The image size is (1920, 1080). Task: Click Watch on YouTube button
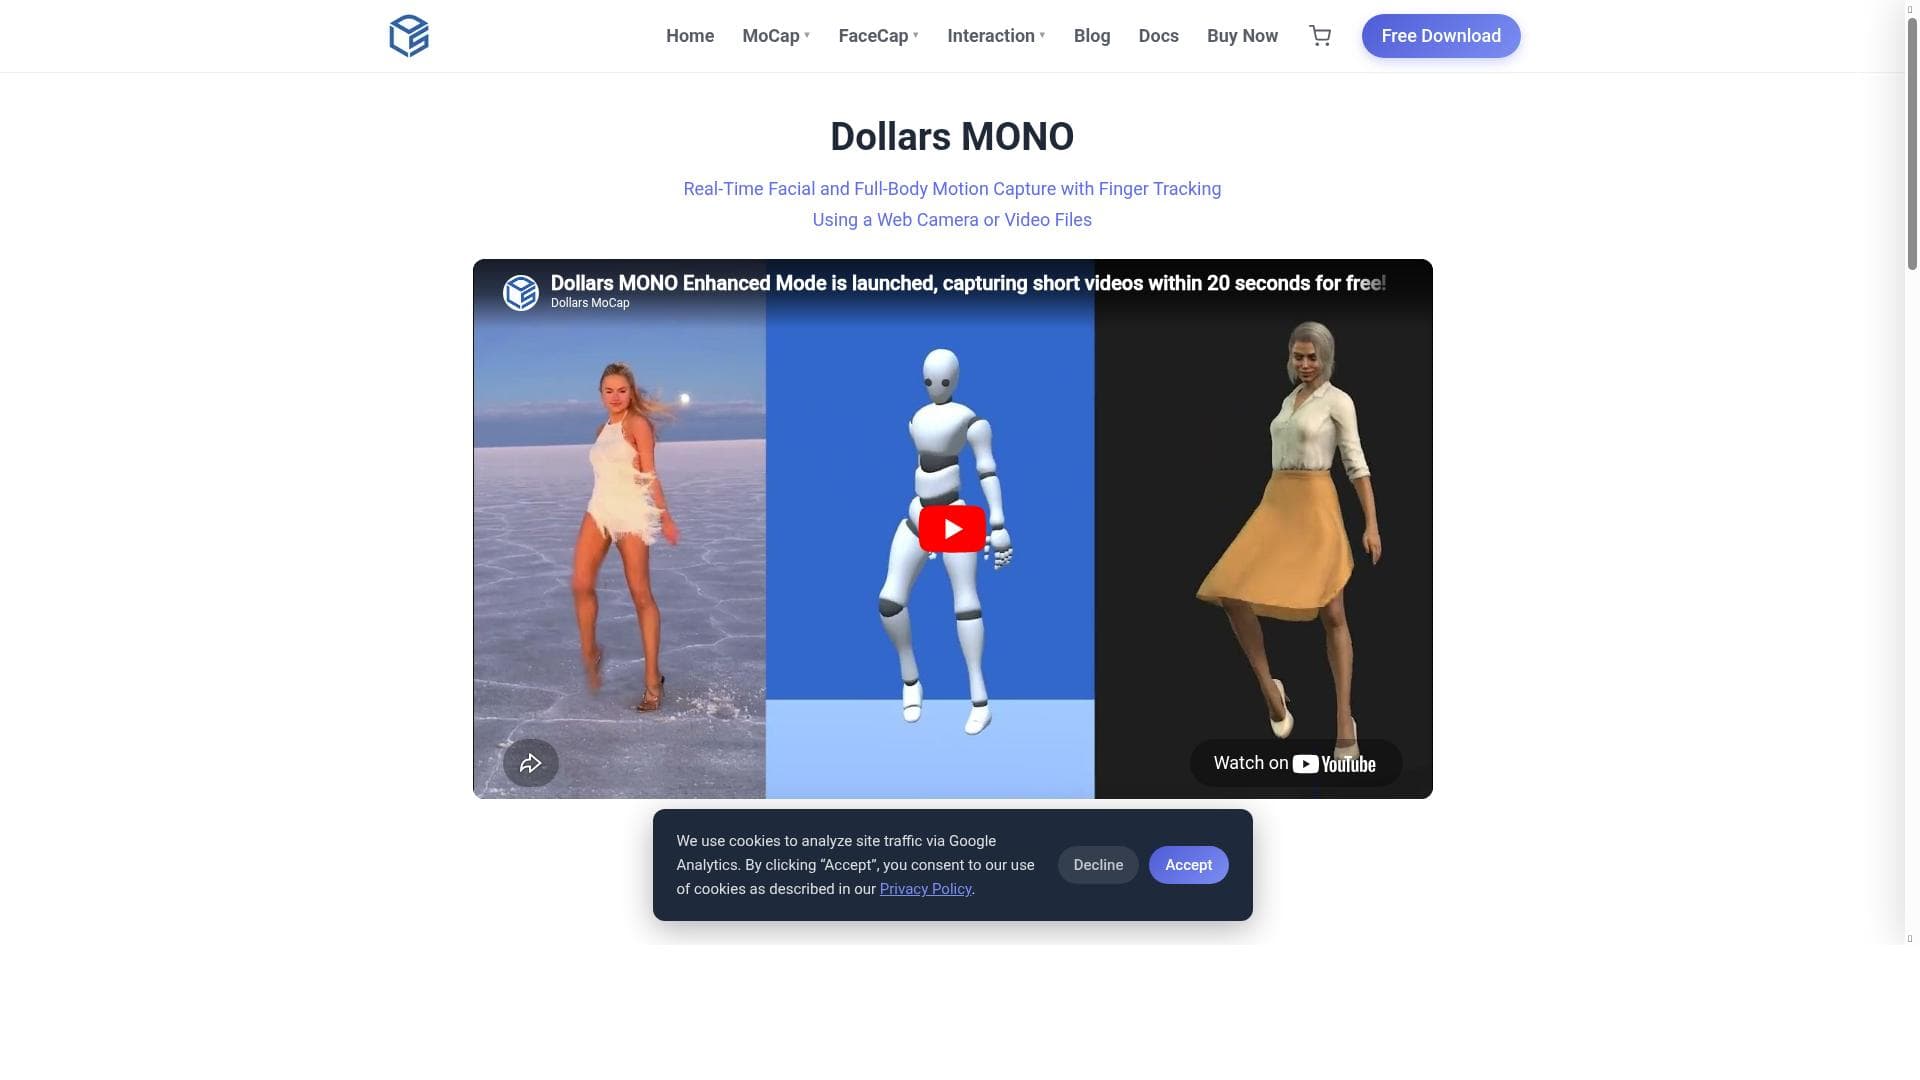point(1295,763)
